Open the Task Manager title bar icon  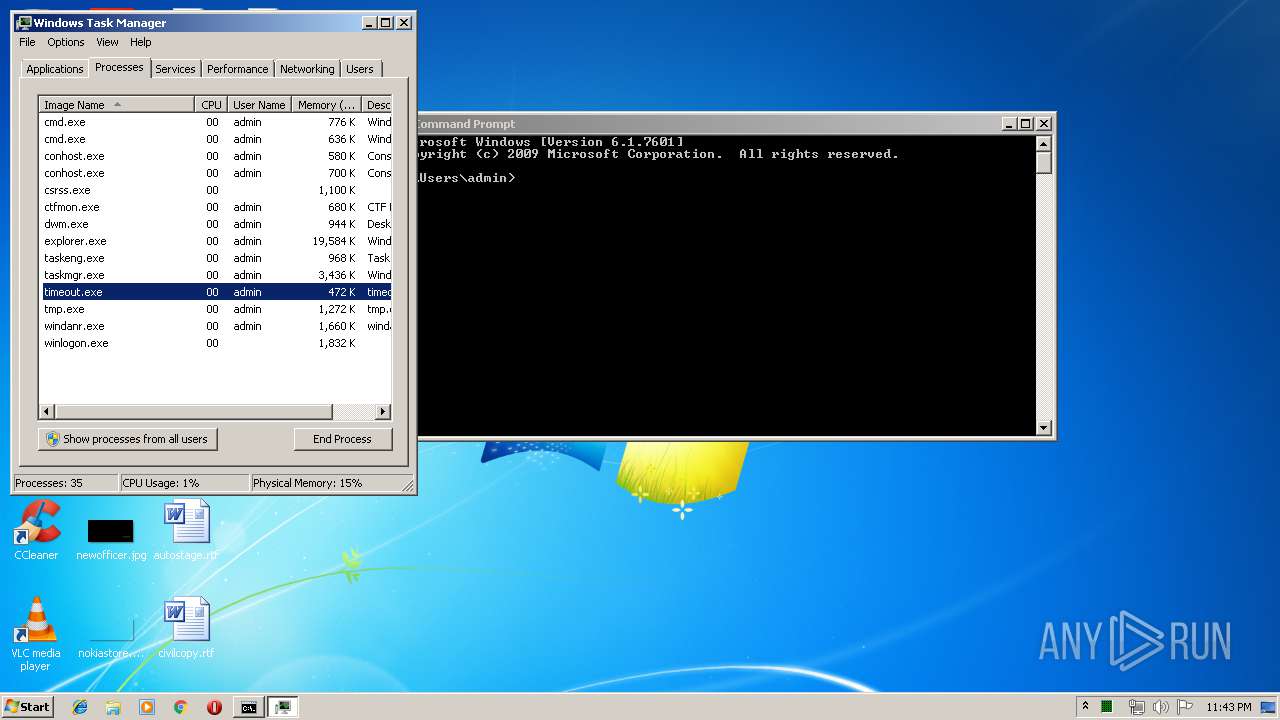click(24, 22)
